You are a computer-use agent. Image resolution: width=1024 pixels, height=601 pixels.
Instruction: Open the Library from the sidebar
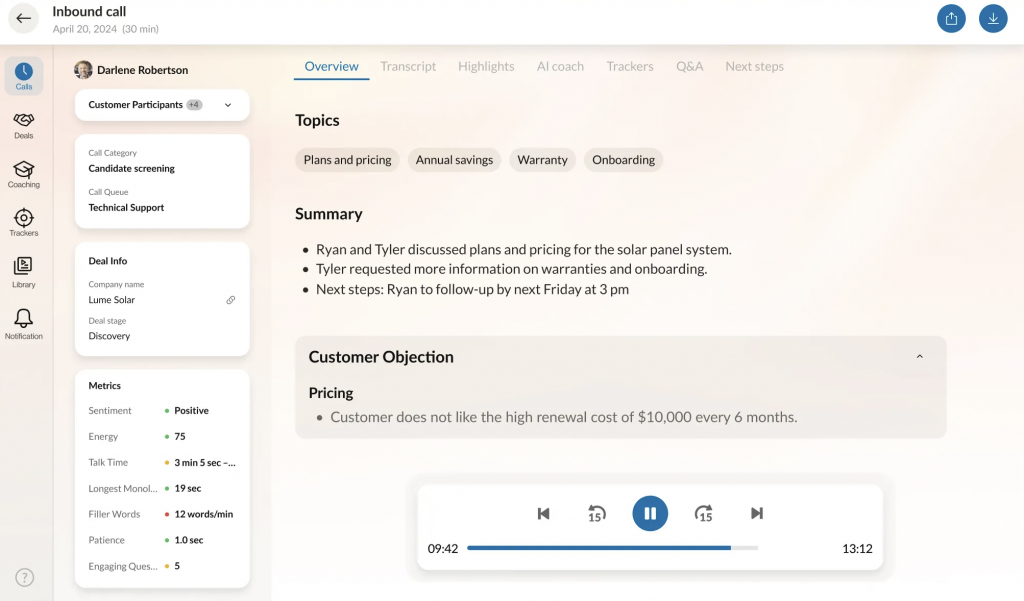pyautogui.click(x=23, y=270)
